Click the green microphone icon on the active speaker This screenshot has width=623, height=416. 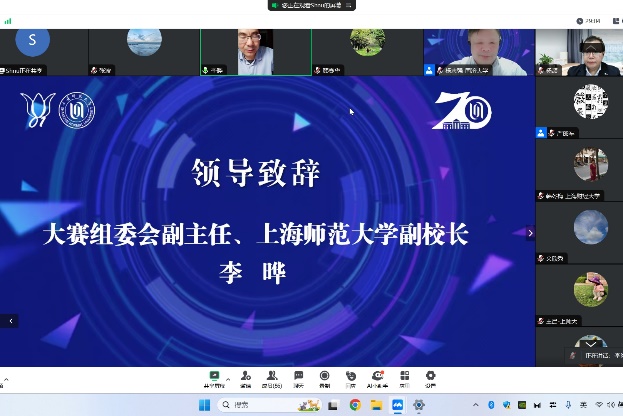point(205,70)
